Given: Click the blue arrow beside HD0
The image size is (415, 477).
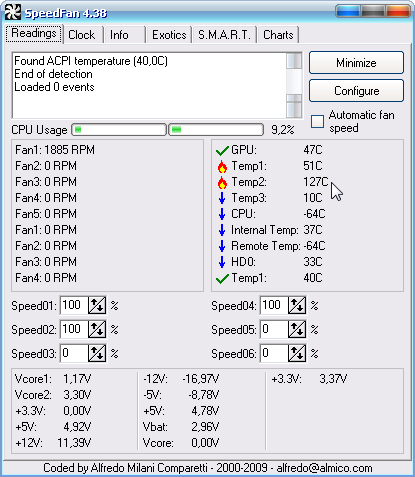Looking at the screenshot, I should pos(222,262).
